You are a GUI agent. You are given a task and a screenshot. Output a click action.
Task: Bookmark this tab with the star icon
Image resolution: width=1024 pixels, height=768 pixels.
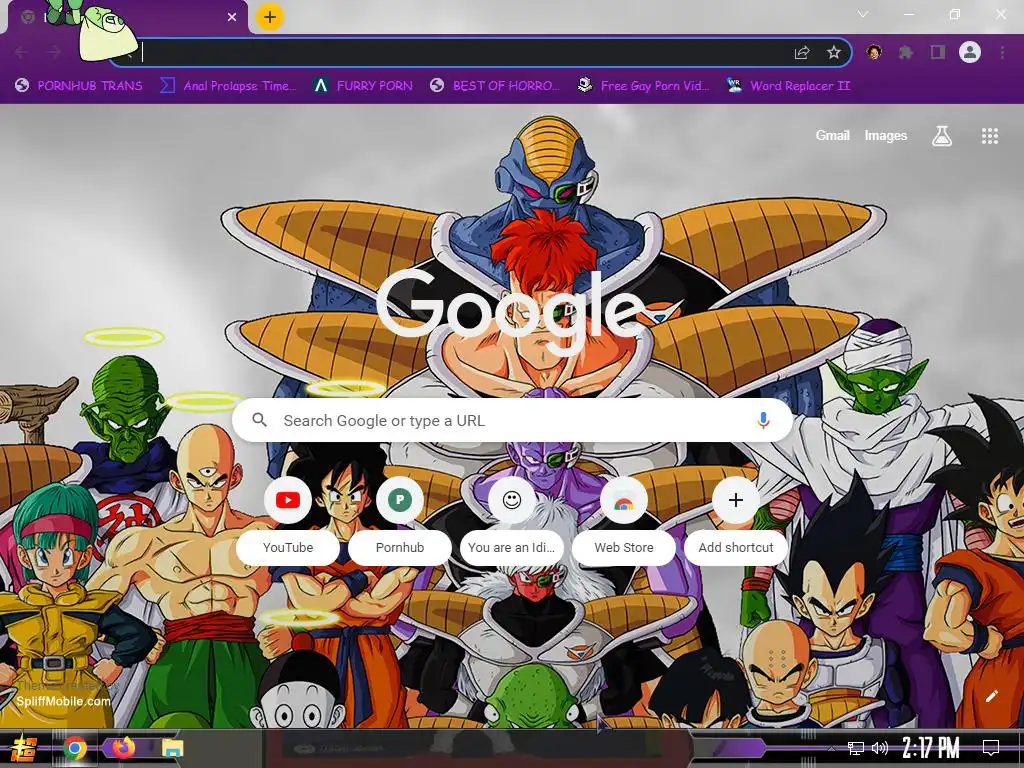(833, 52)
